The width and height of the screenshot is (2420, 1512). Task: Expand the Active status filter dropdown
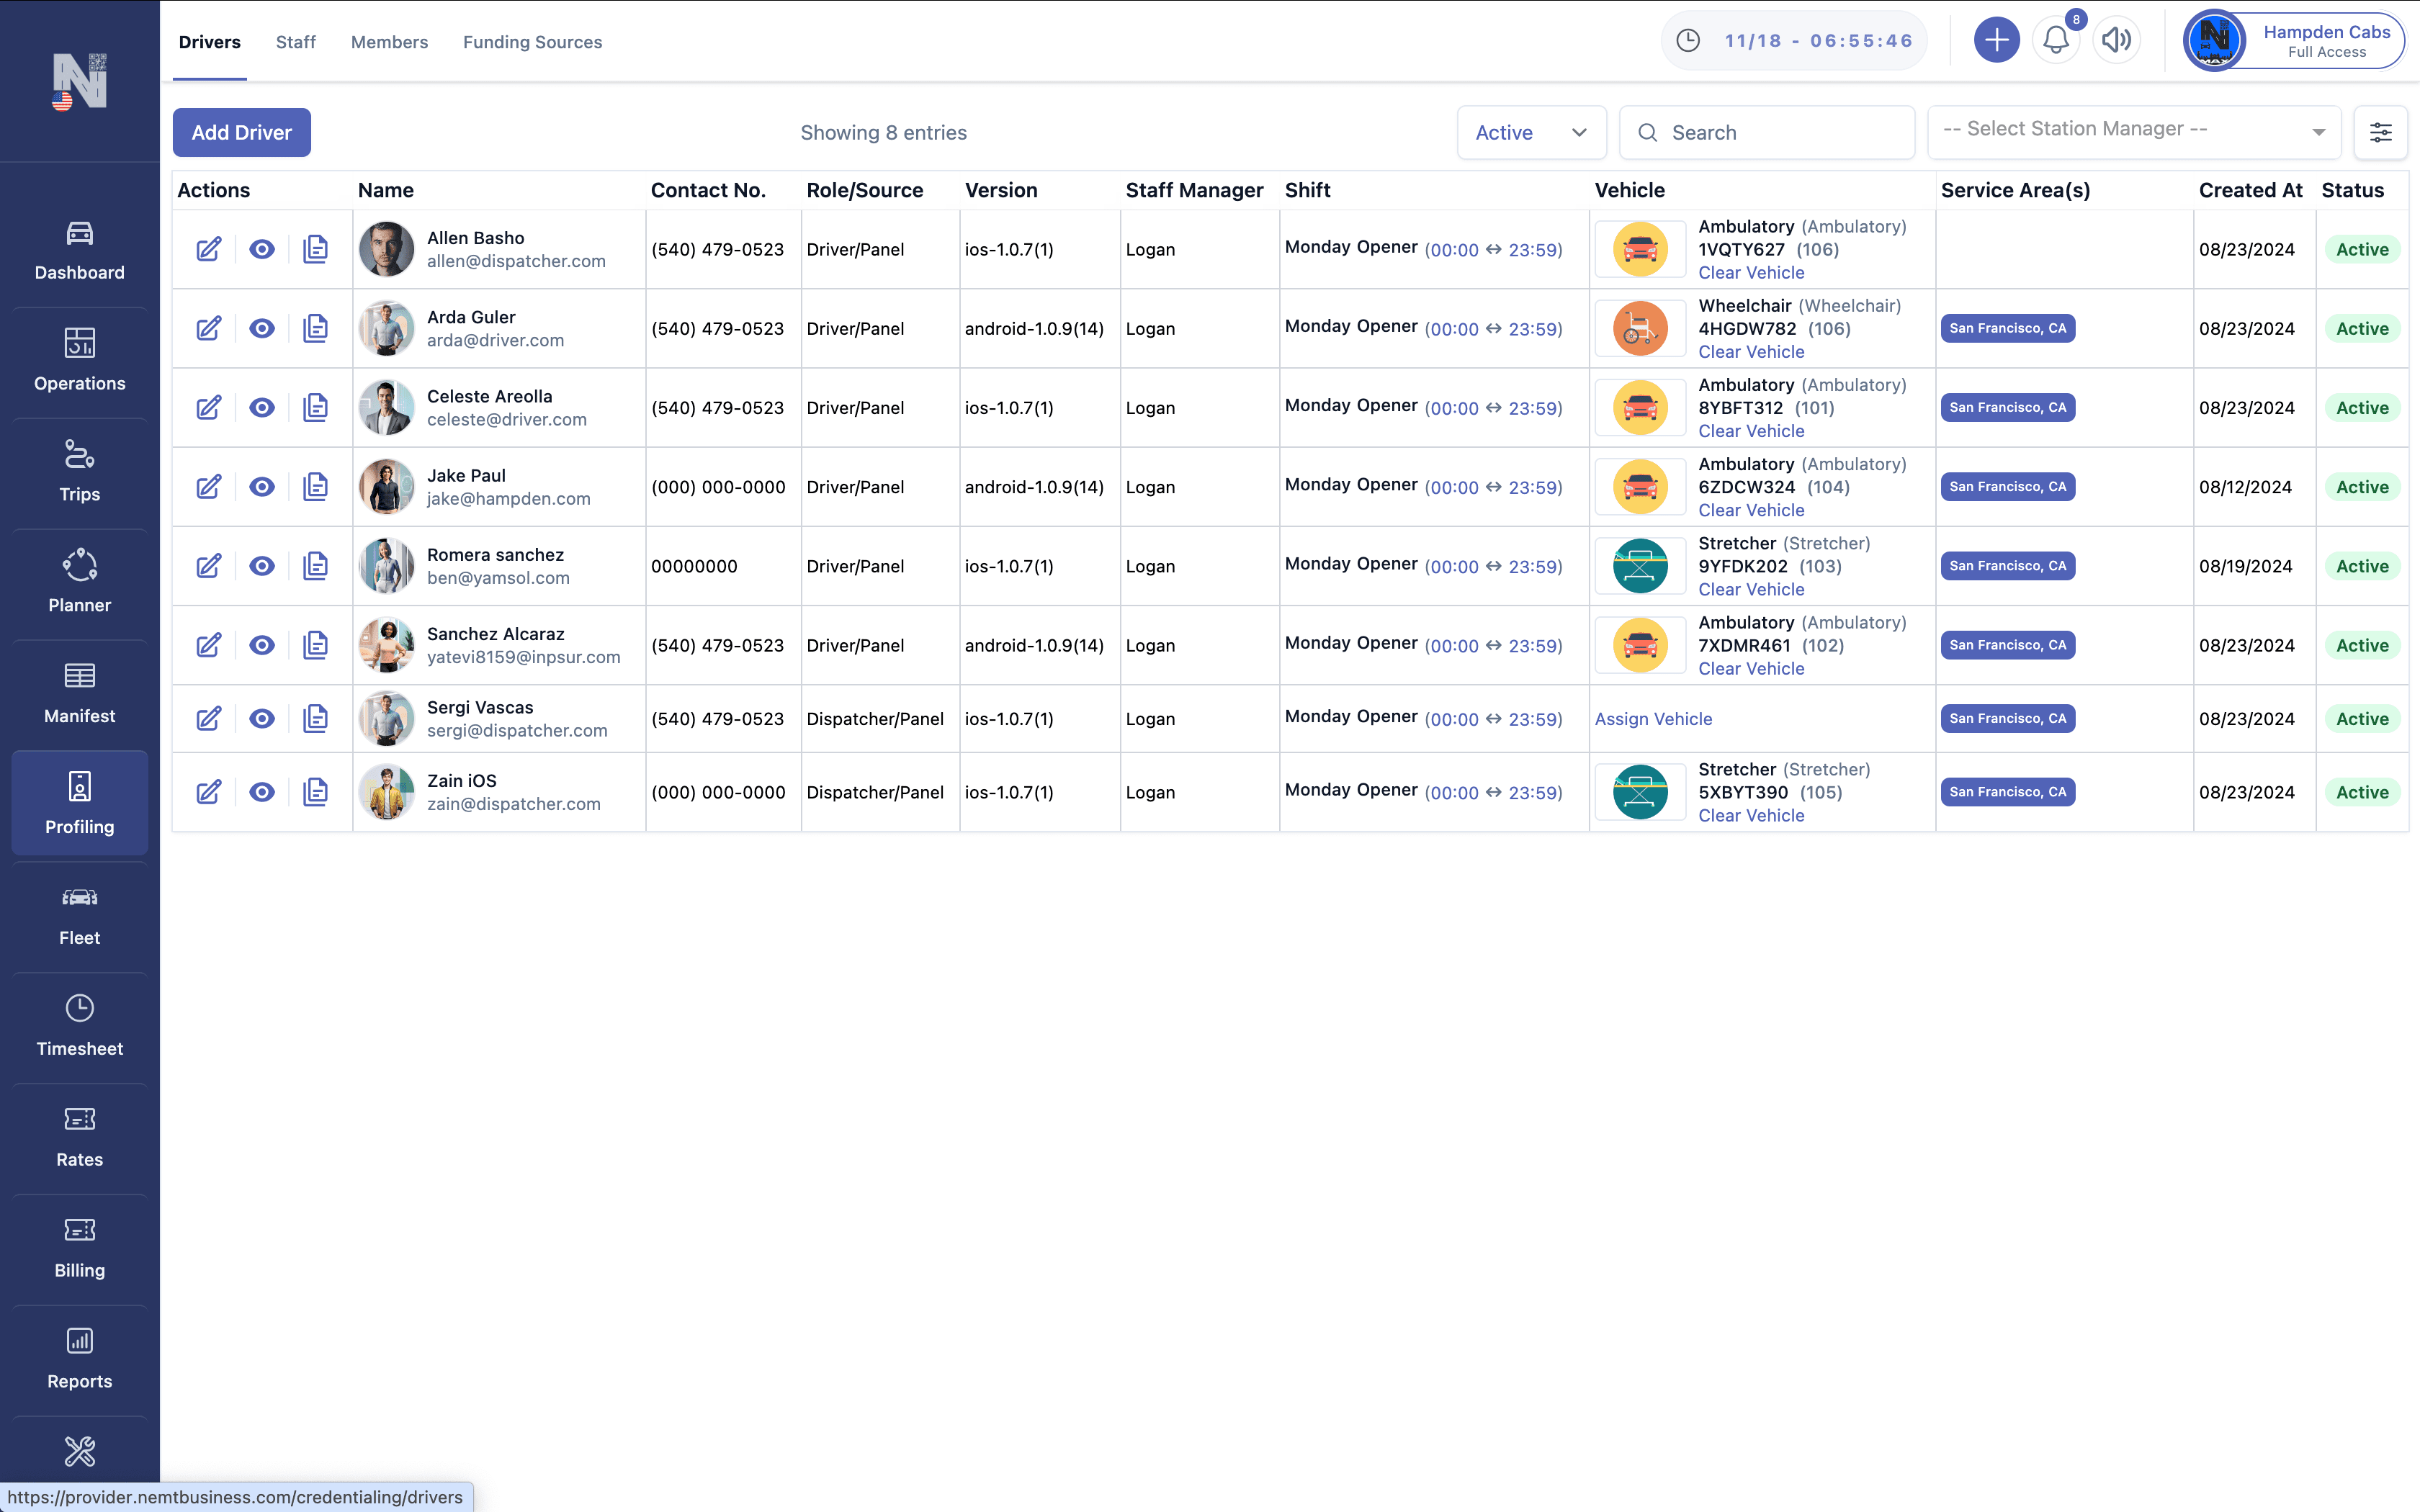pos(1530,132)
